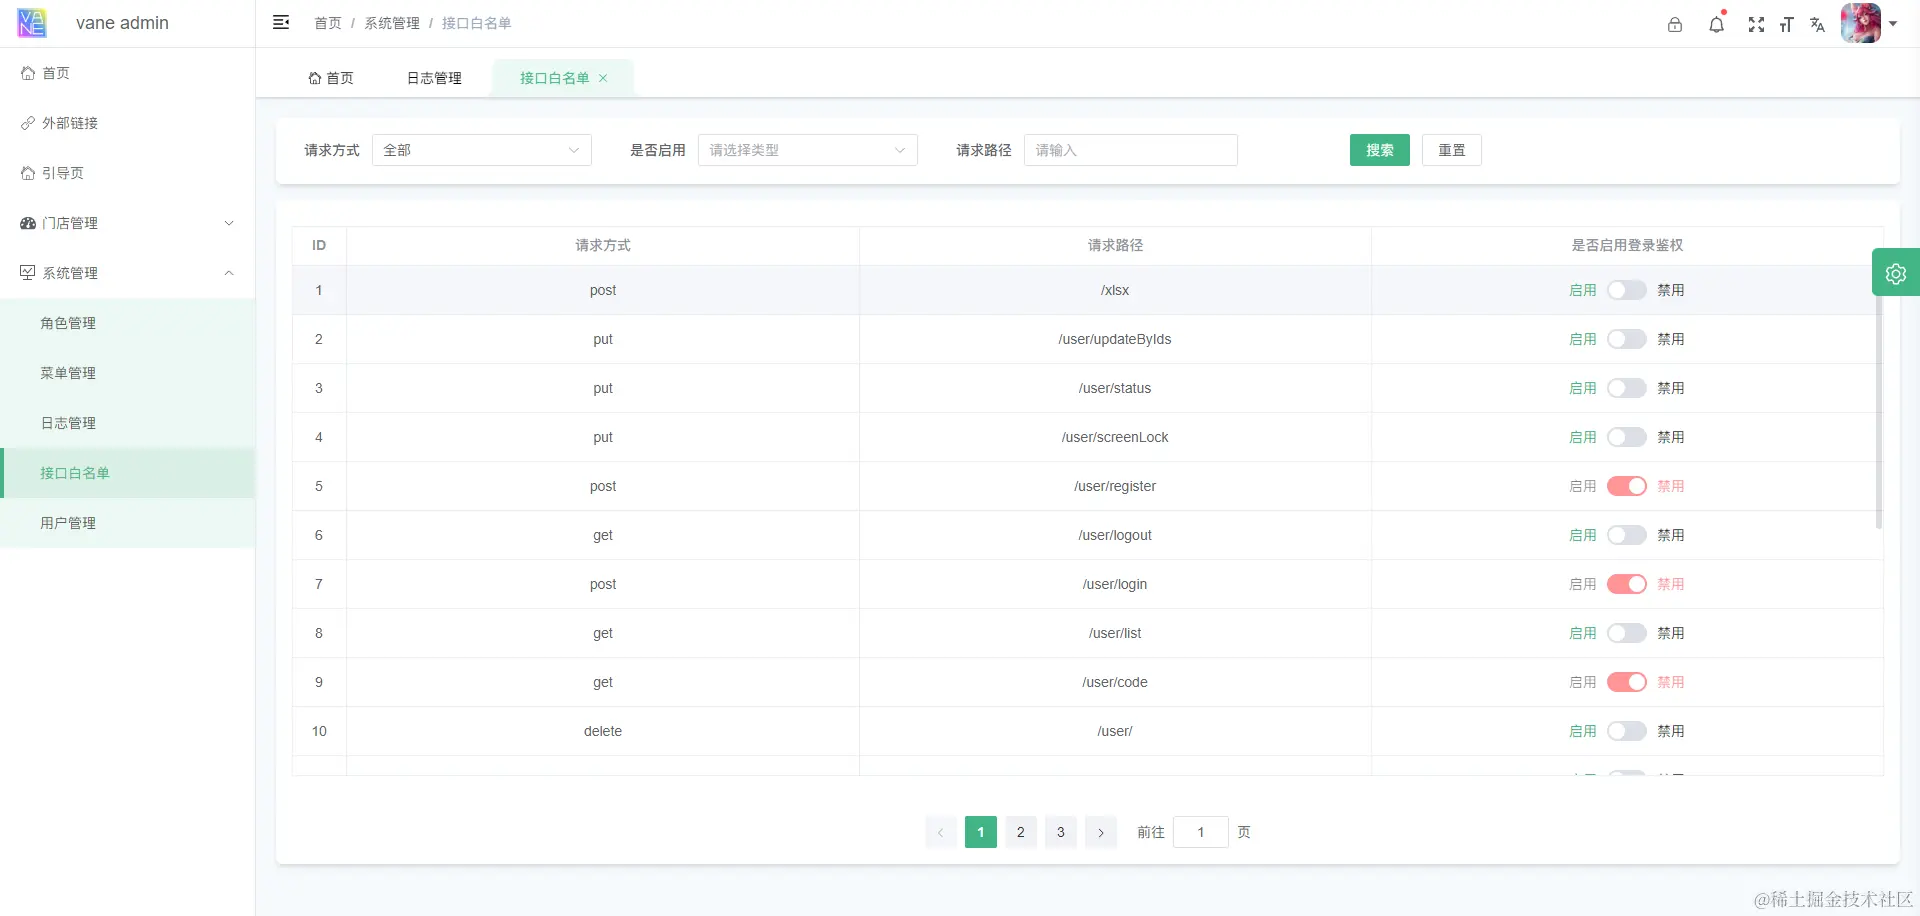The width and height of the screenshot is (1920, 916).
Task: Open the 是否启用 type dropdown
Action: point(808,150)
